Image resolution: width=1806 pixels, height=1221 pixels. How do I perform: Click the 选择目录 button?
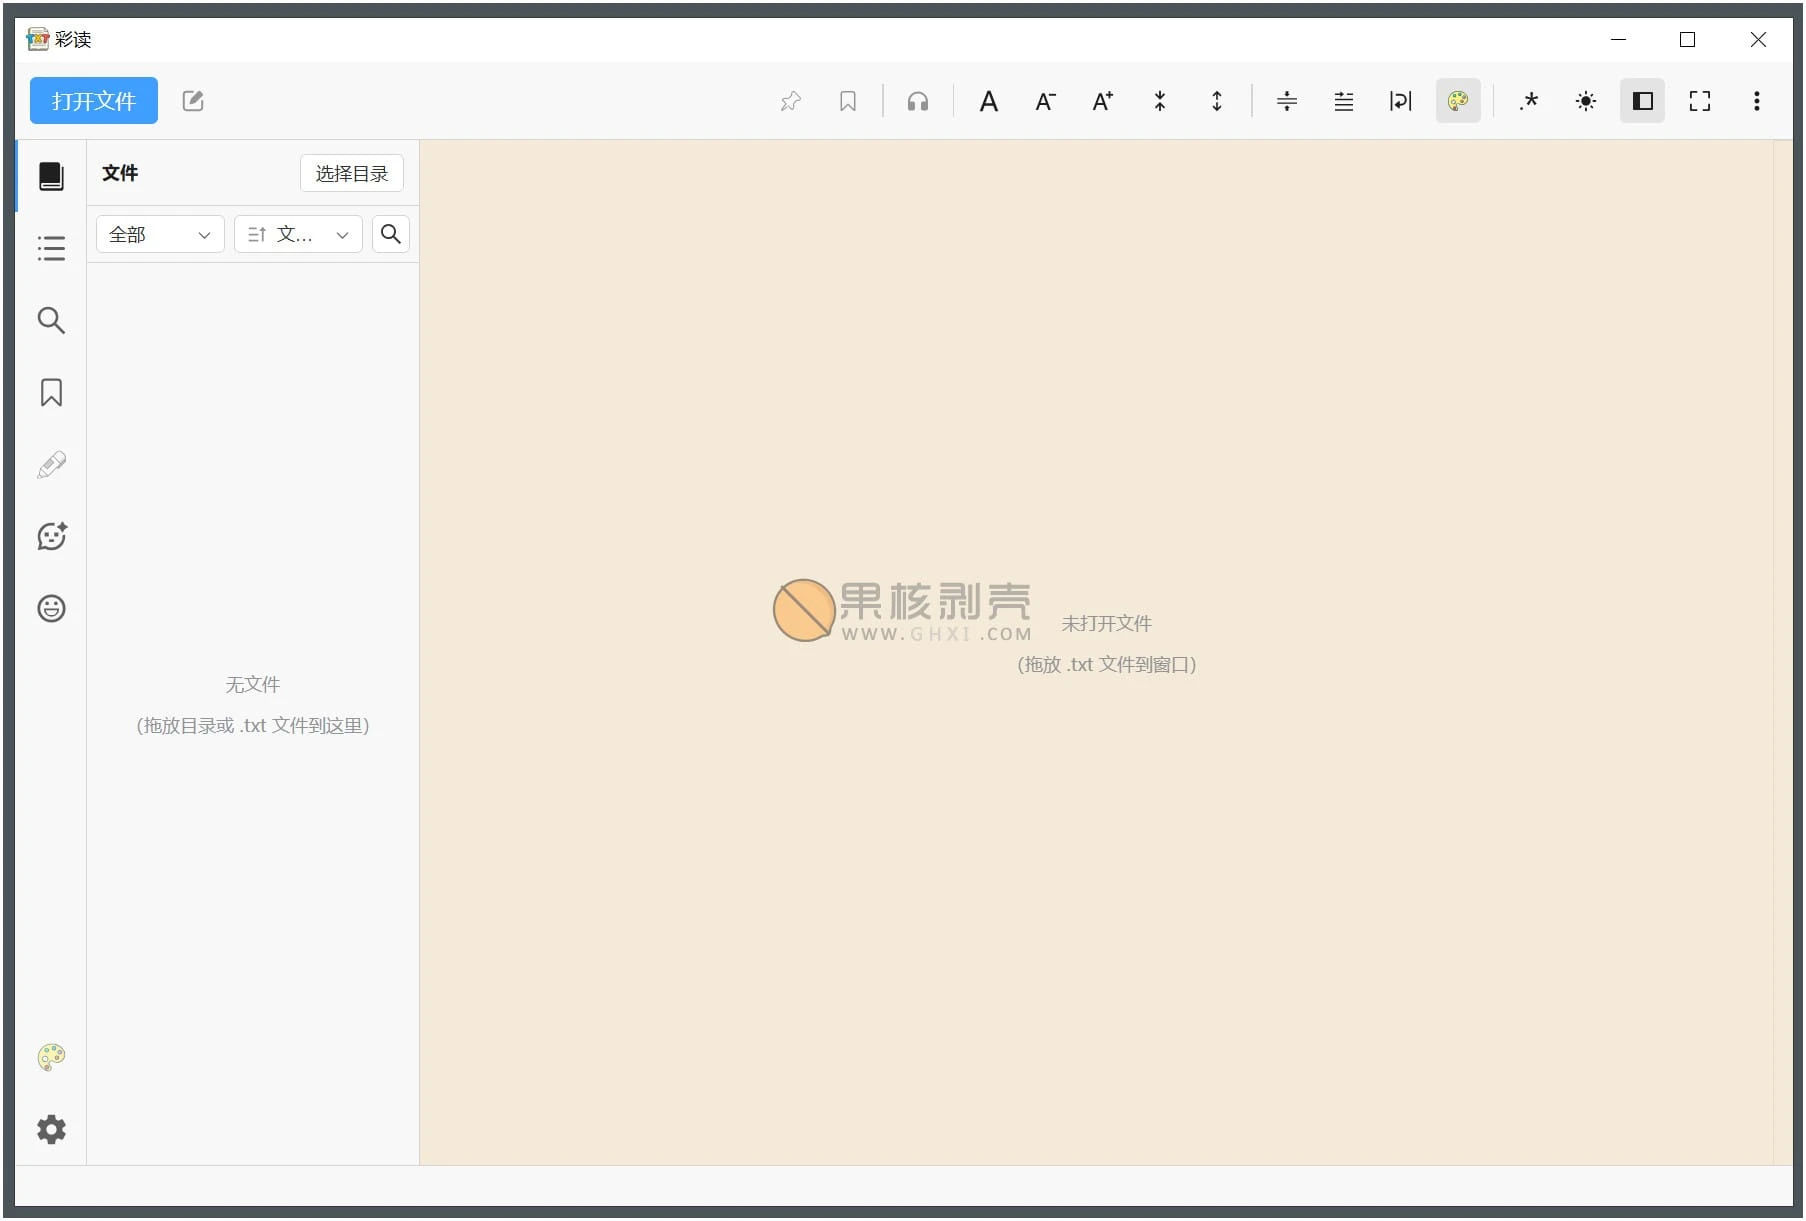coord(351,173)
